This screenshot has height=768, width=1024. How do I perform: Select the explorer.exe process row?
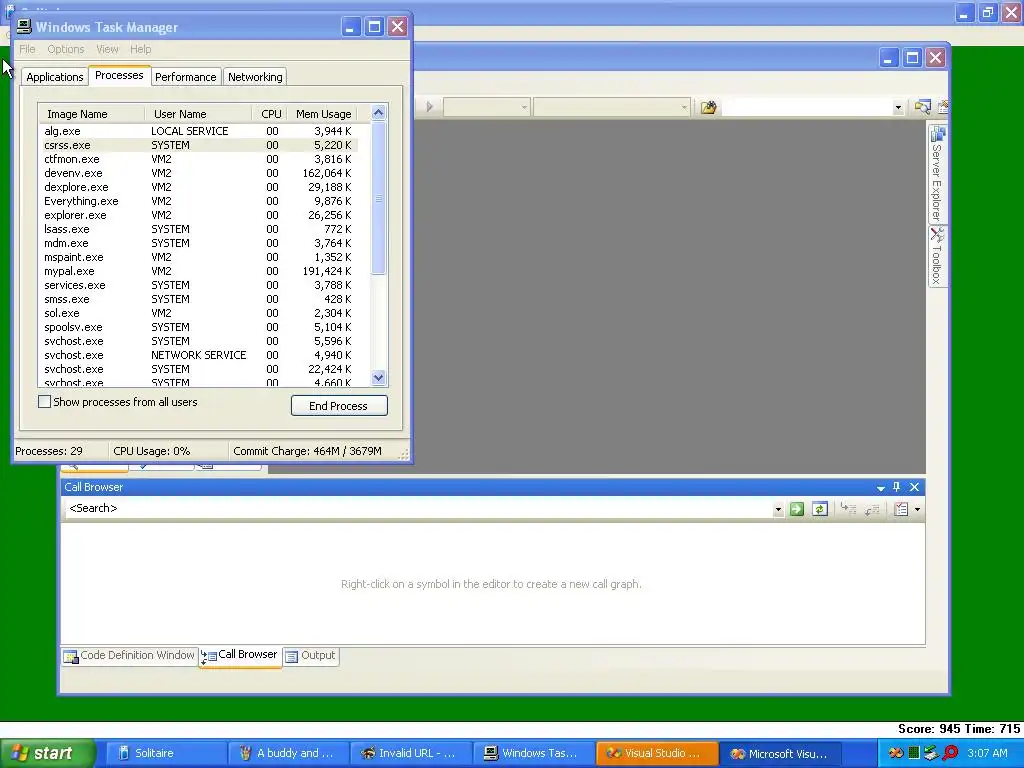pyautogui.click(x=199, y=215)
